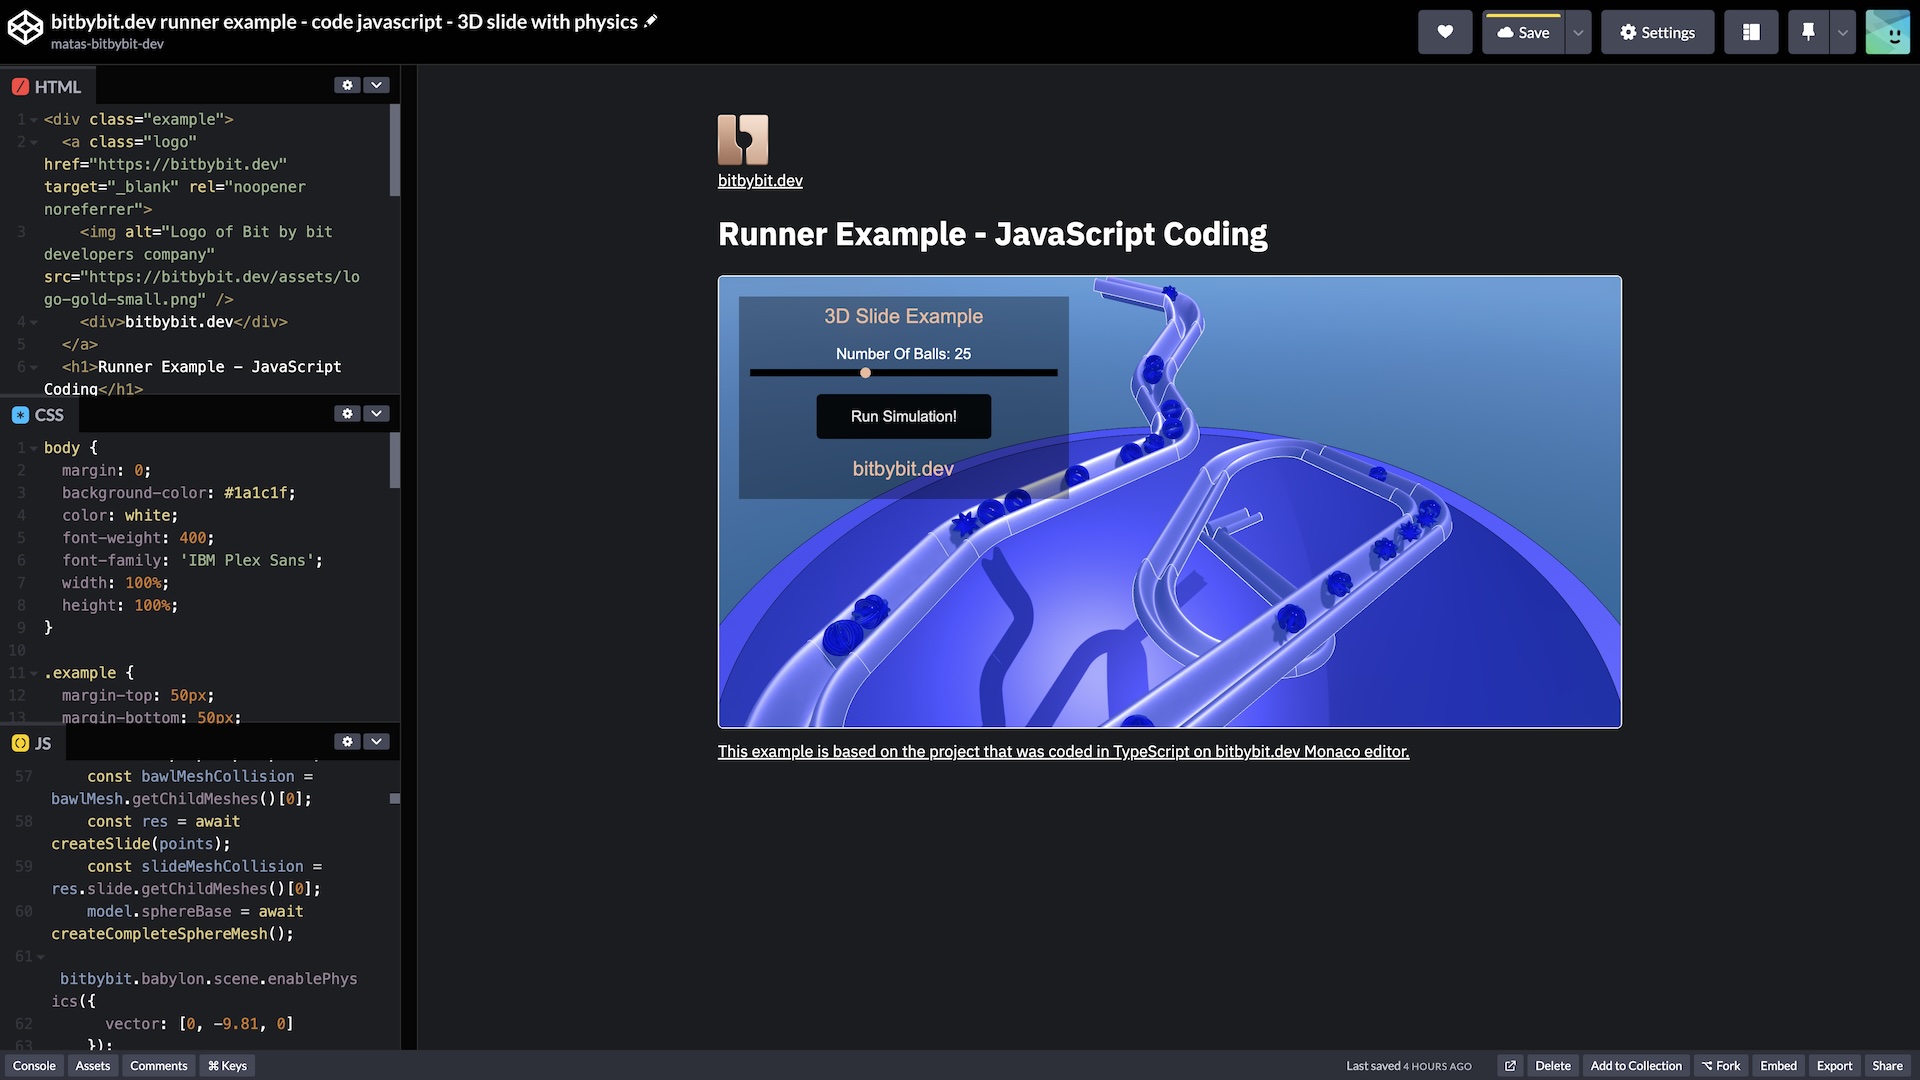Open the Save options dropdown arrow
The image size is (1920, 1080).
tap(1578, 32)
